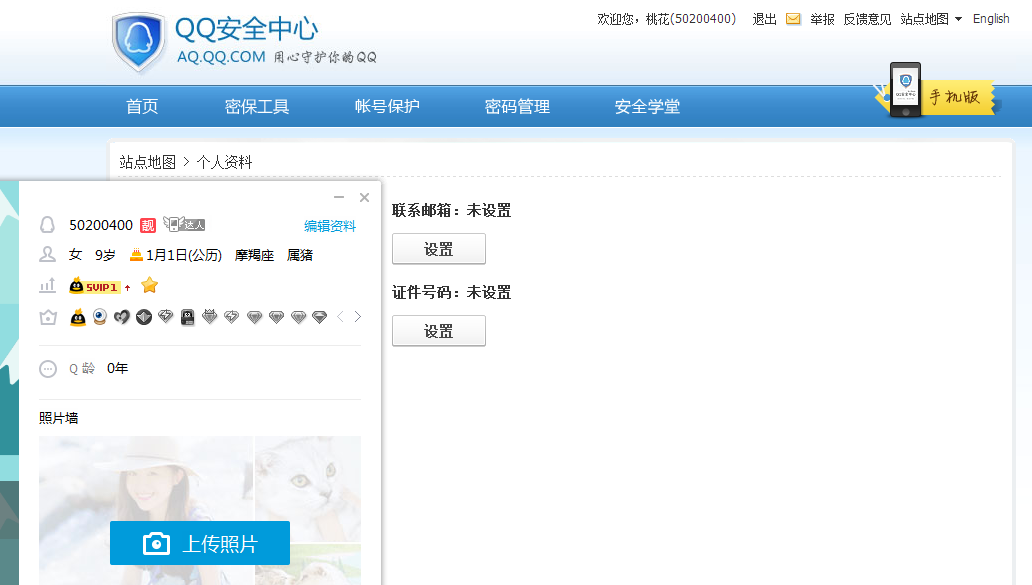Viewport: 1032px width, 585px height.
Task: Go to 首页 in navigation bar
Action: 142,106
